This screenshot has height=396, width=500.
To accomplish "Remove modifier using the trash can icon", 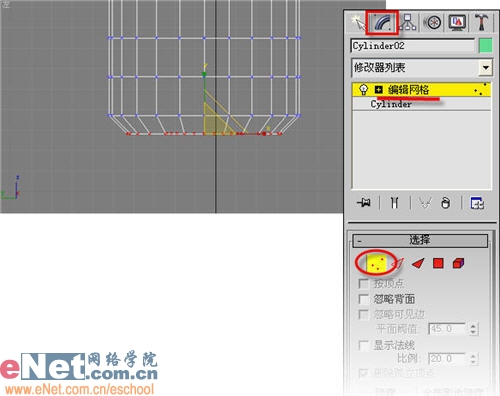I will pyautogui.click(x=445, y=202).
